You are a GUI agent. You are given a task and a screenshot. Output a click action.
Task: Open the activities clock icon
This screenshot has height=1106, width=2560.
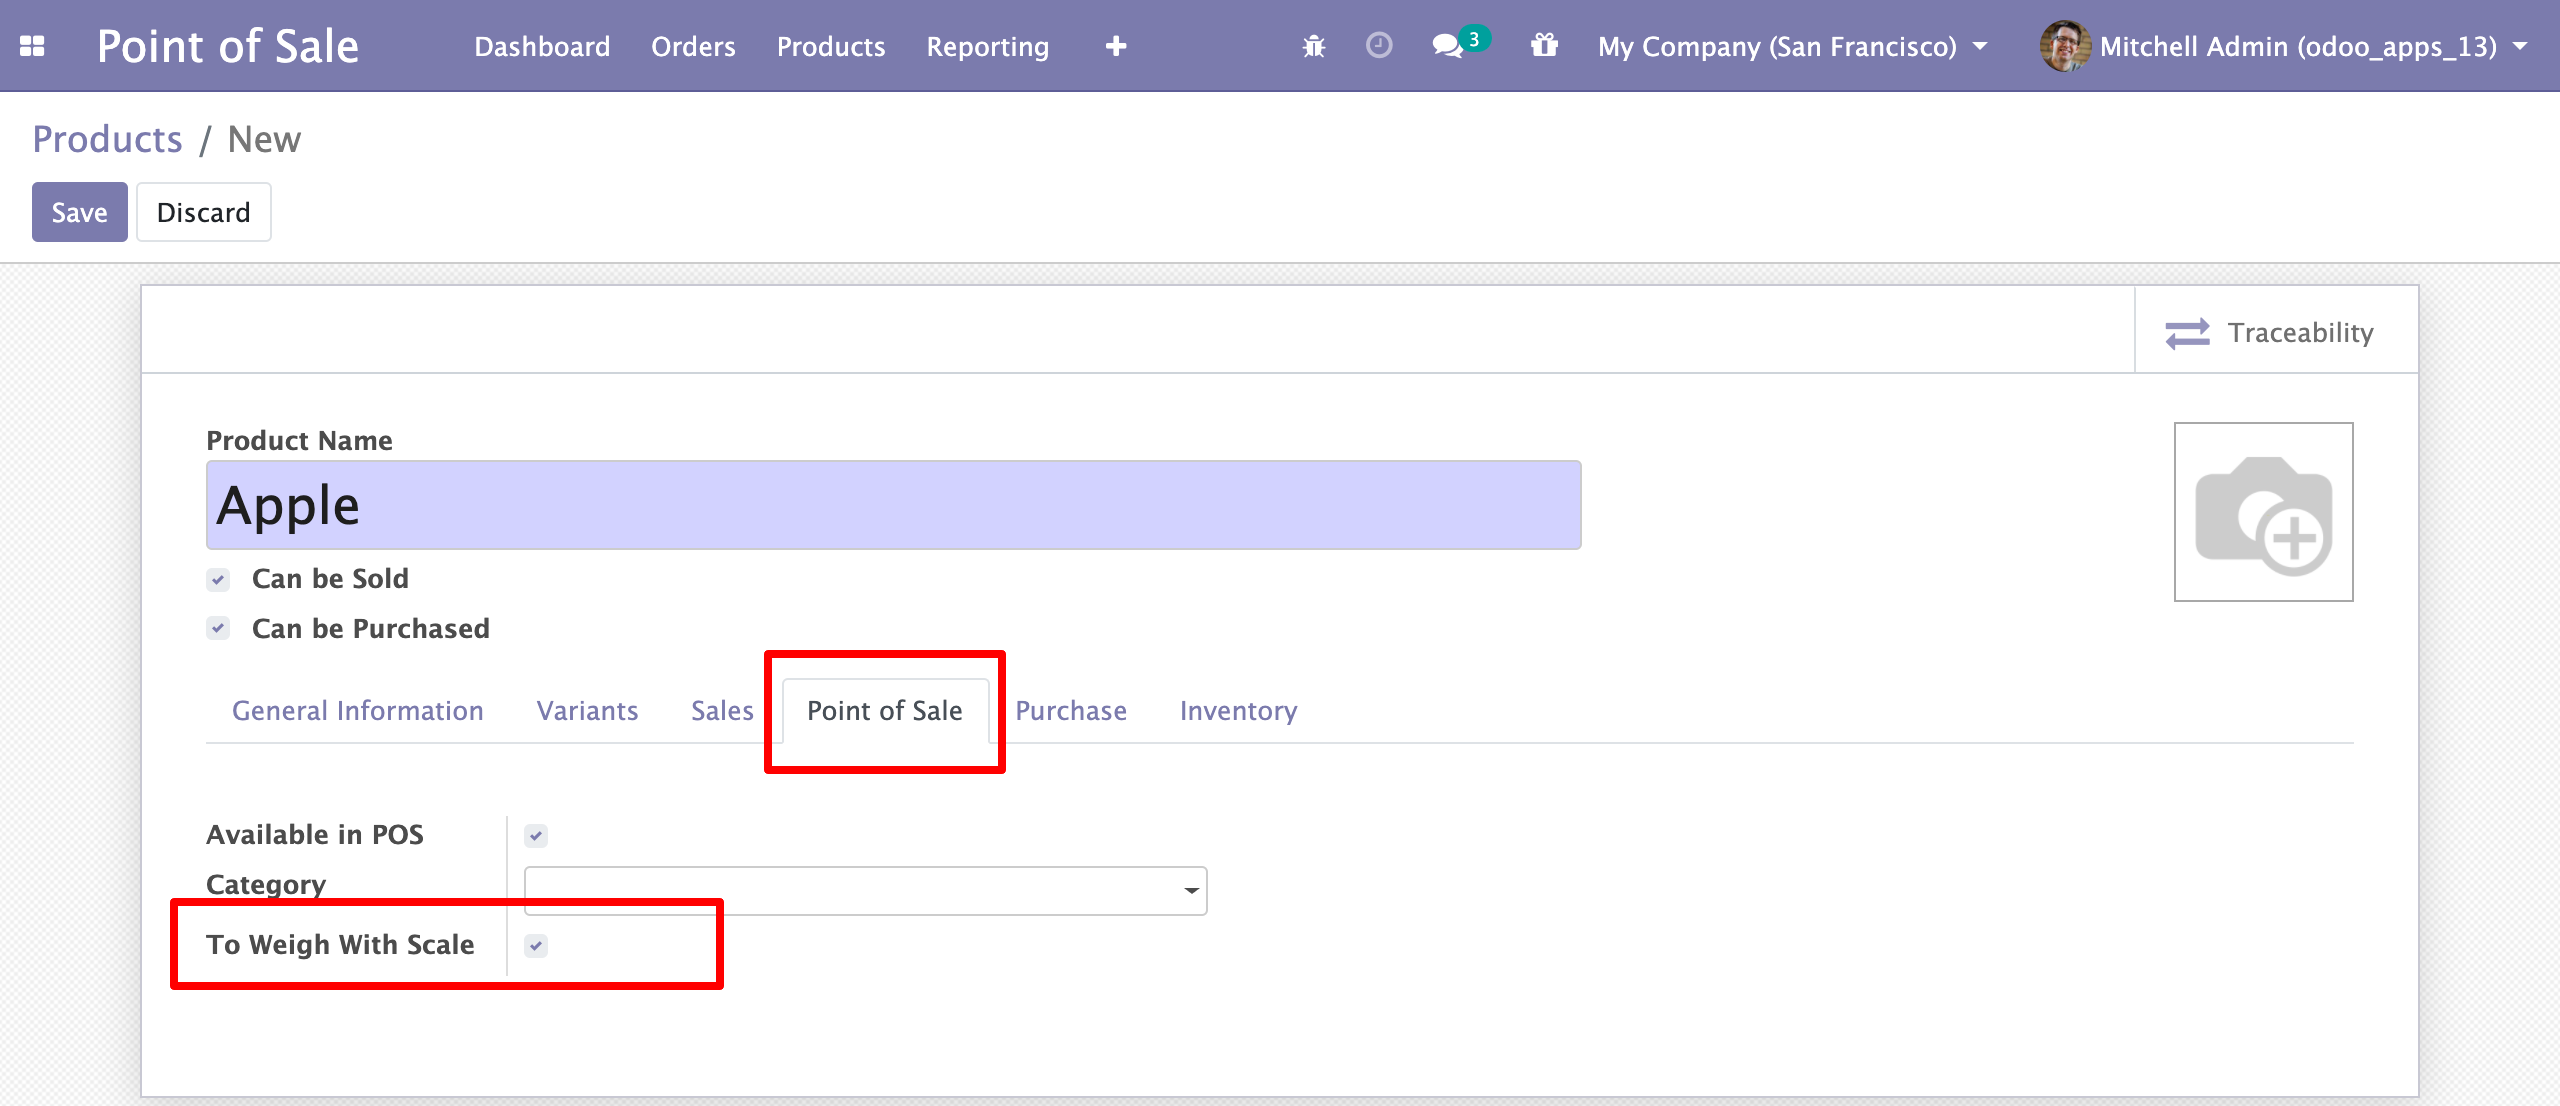coord(1379,46)
